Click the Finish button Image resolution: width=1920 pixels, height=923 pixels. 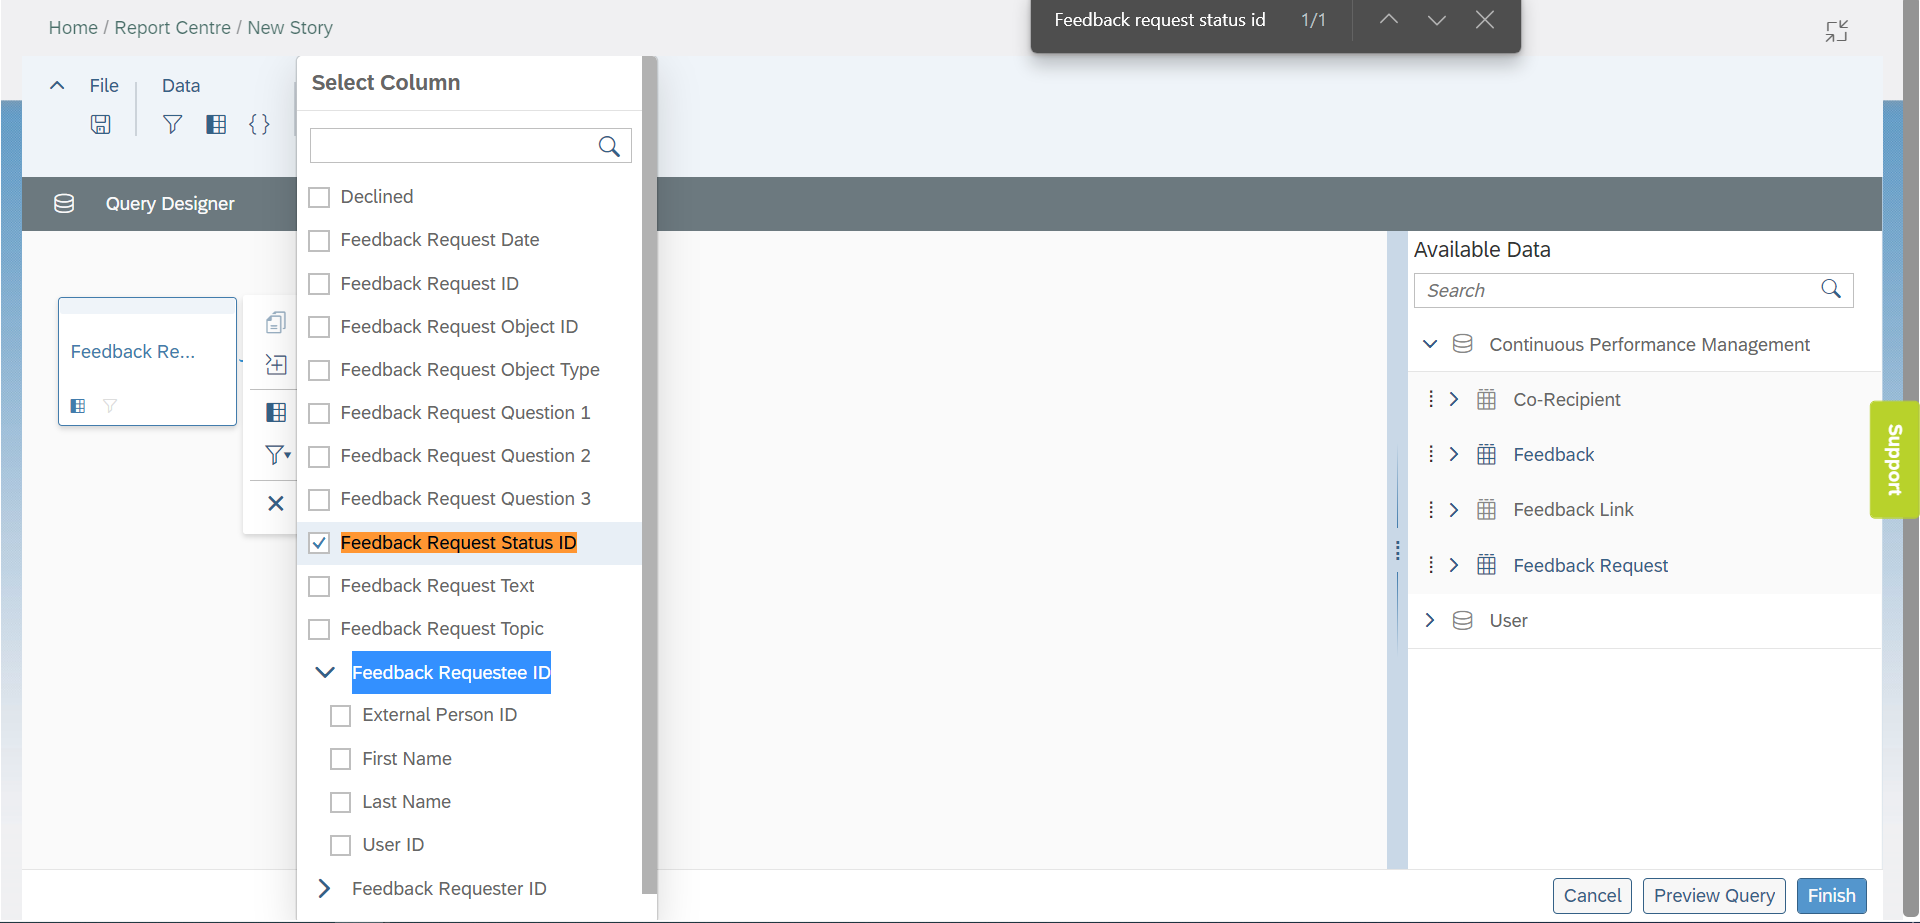pyautogui.click(x=1831, y=896)
